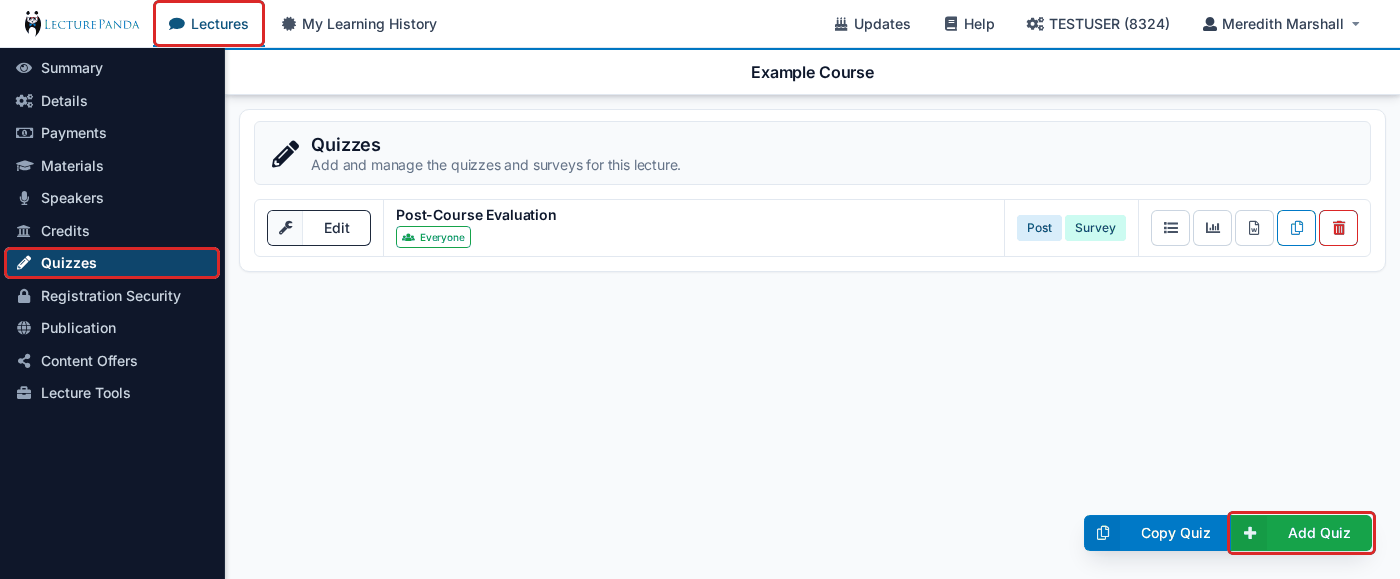Click the wrench icon beside Edit
The width and height of the screenshot is (1400, 579).
pyautogui.click(x=285, y=228)
